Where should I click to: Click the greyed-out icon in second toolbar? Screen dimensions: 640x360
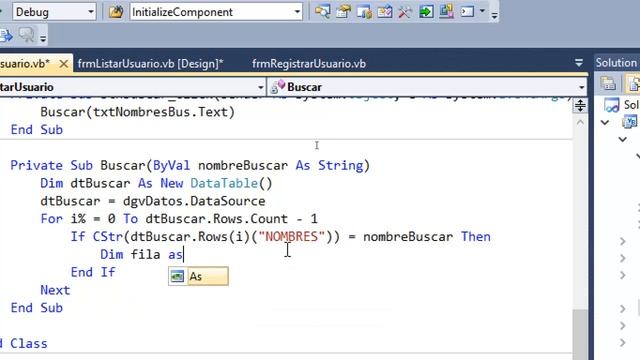(27, 36)
